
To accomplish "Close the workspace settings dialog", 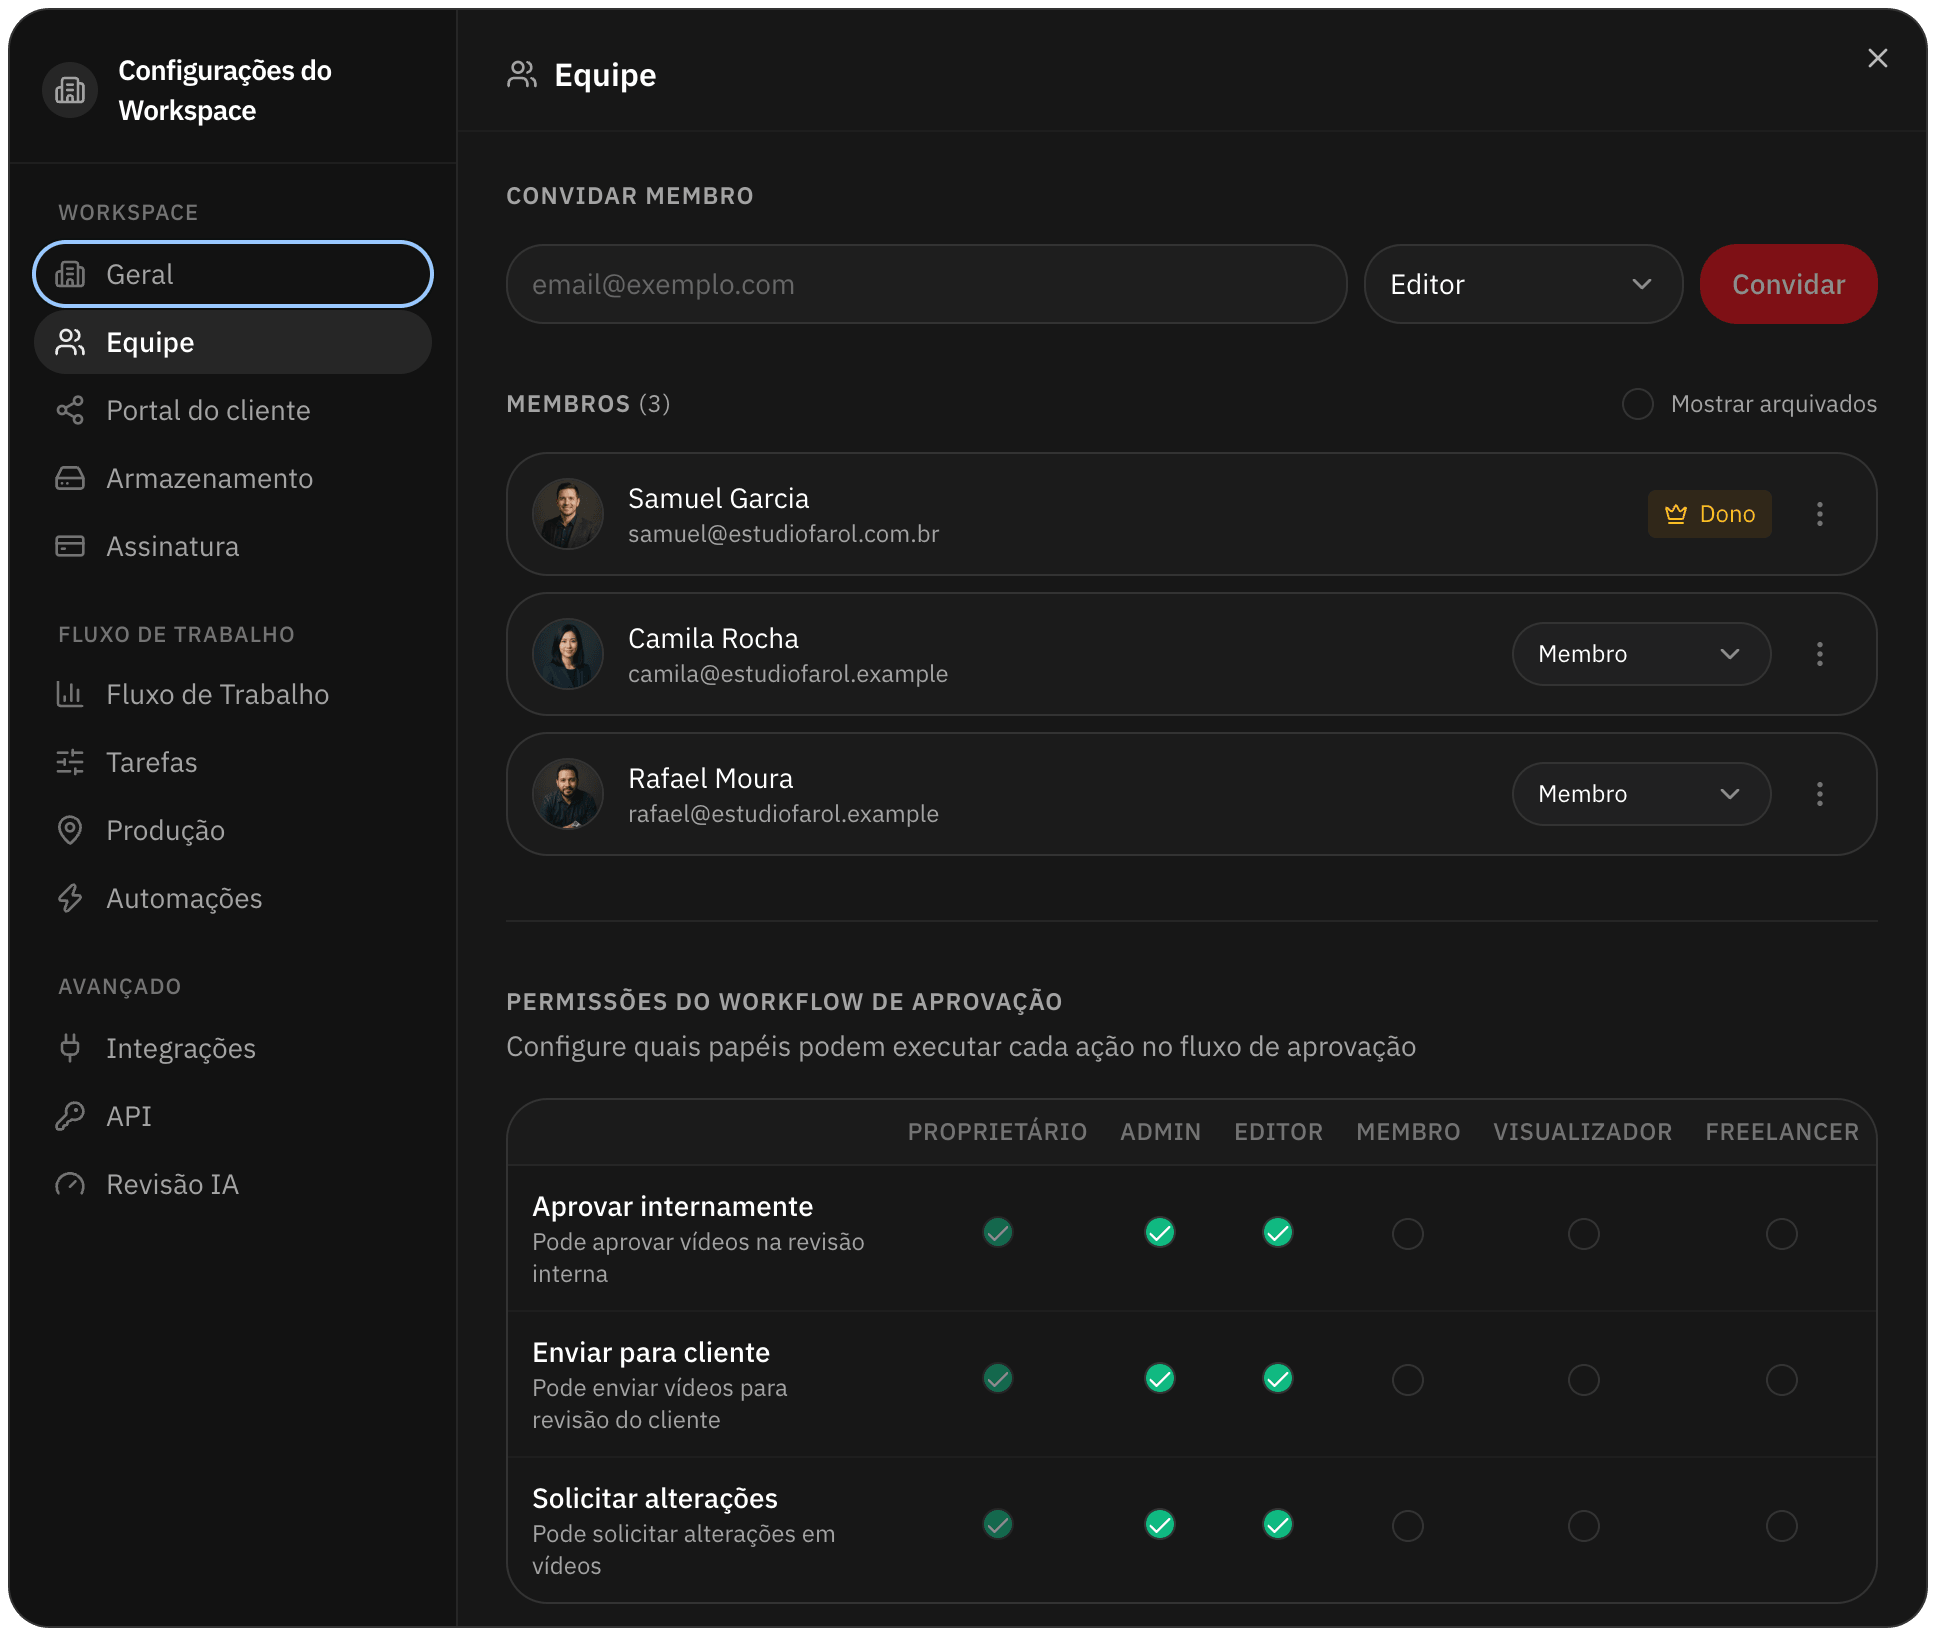I will point(1877,58).
